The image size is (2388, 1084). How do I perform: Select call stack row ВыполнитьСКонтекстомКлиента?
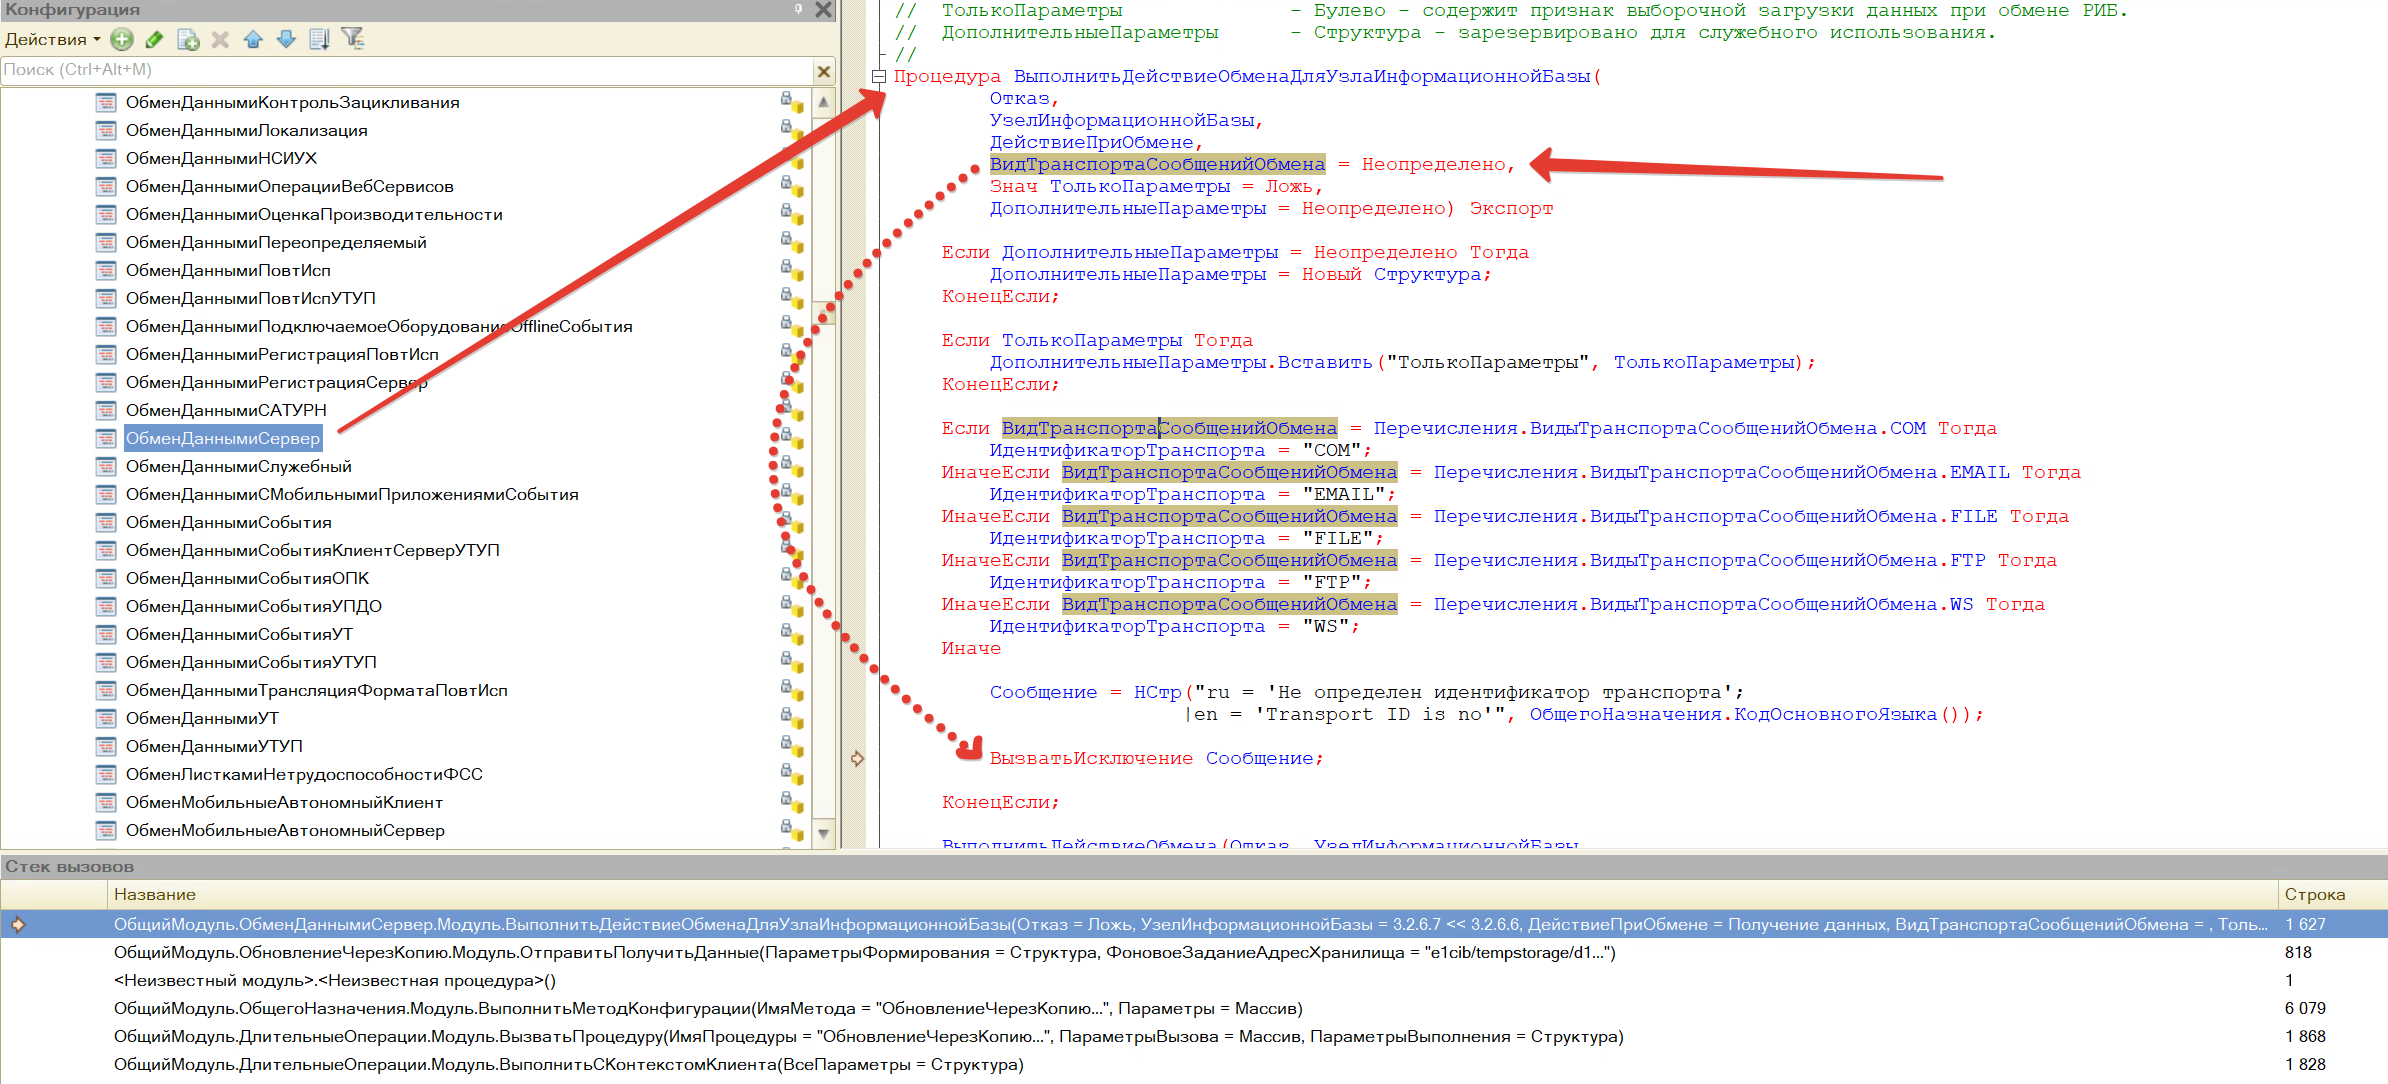coord(1194,1064)
